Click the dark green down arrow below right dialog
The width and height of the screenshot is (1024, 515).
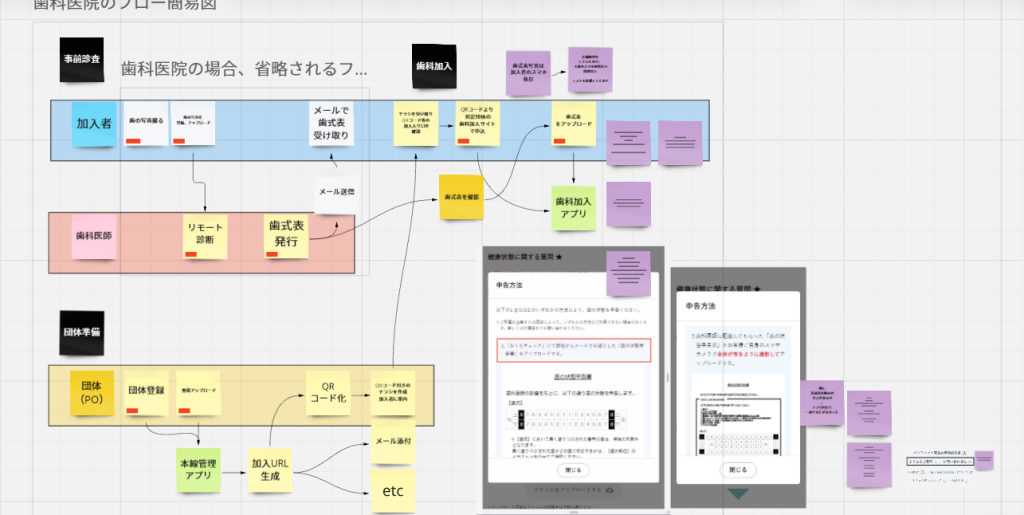pos(738,494)
